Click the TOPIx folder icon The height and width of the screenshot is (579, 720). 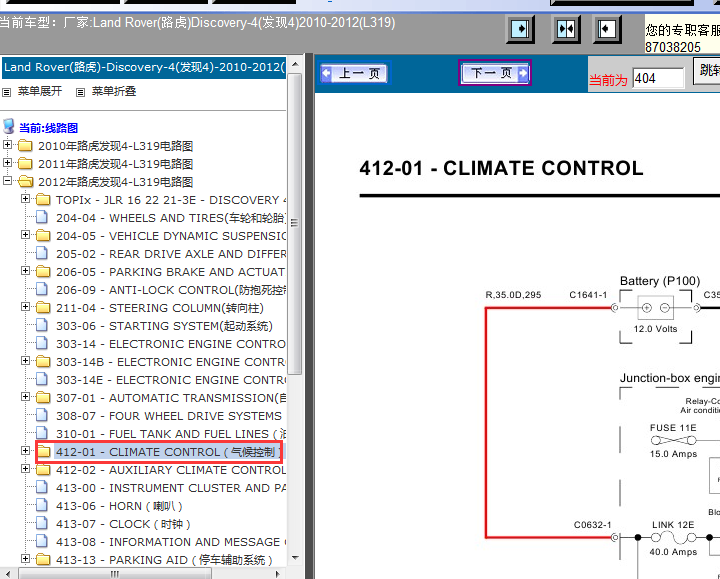point(43,199)
